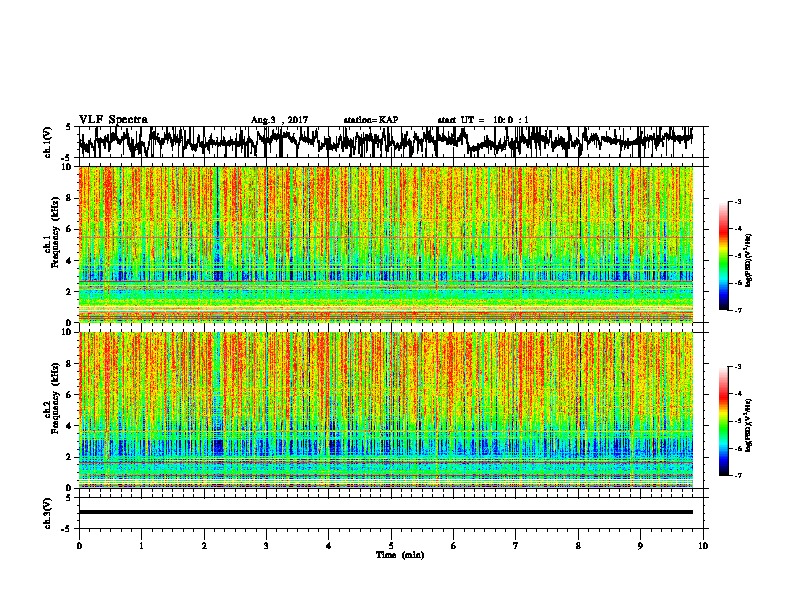The height and width of the screenshot is (612, 792).
Task: Click the "6" tick on time axis
Action: 454,546
